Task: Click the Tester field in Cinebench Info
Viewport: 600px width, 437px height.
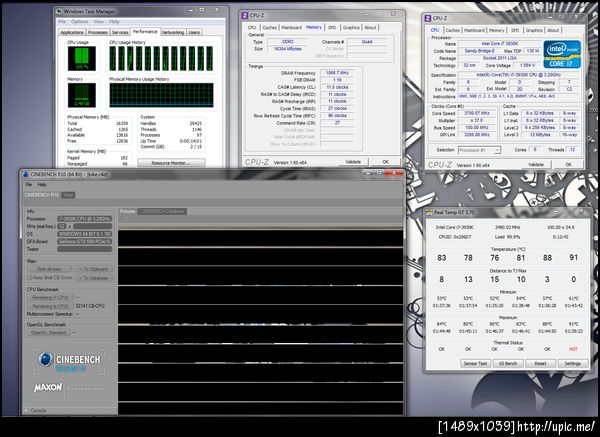Action: click(x=85, y=249)
